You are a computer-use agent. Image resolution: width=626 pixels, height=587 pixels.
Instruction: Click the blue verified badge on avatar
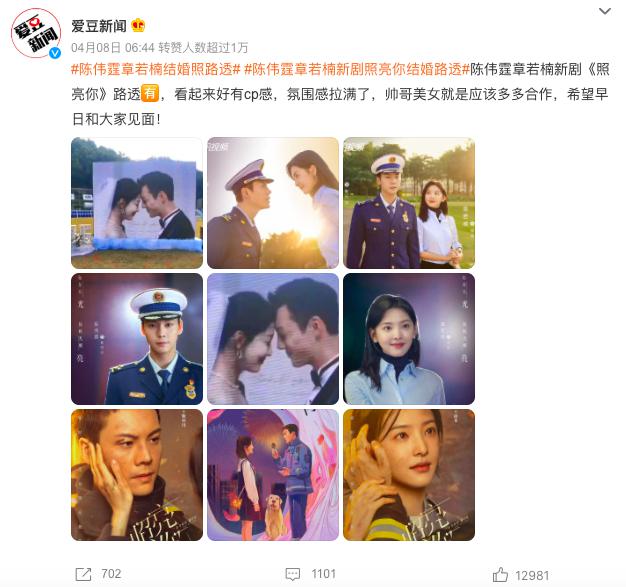[x=55, y=52]
